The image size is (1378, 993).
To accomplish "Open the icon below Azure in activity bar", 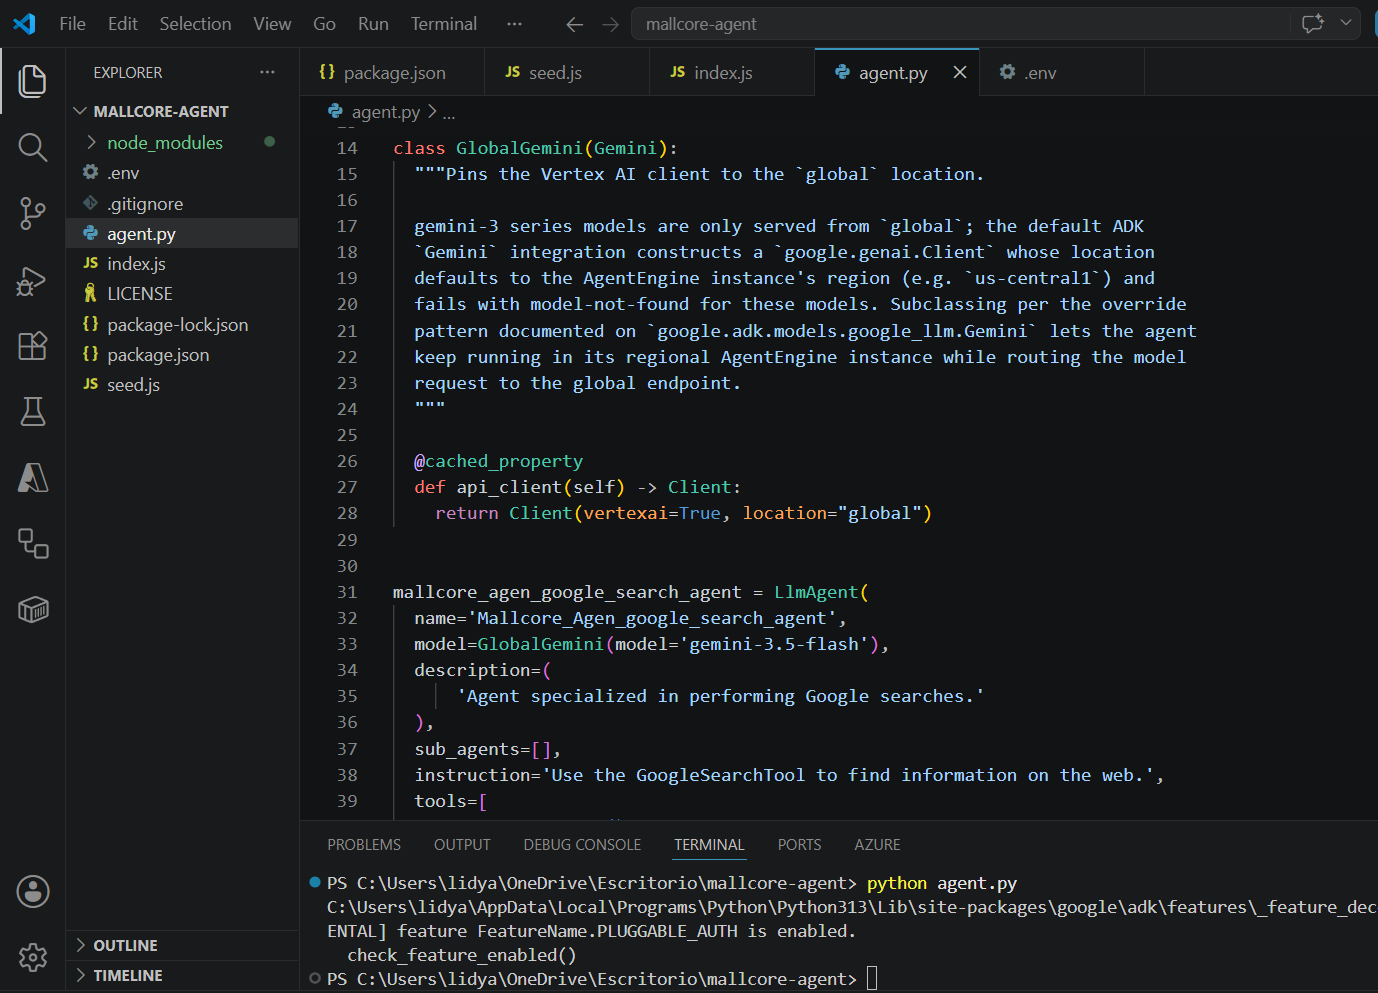I will (33, 543).
